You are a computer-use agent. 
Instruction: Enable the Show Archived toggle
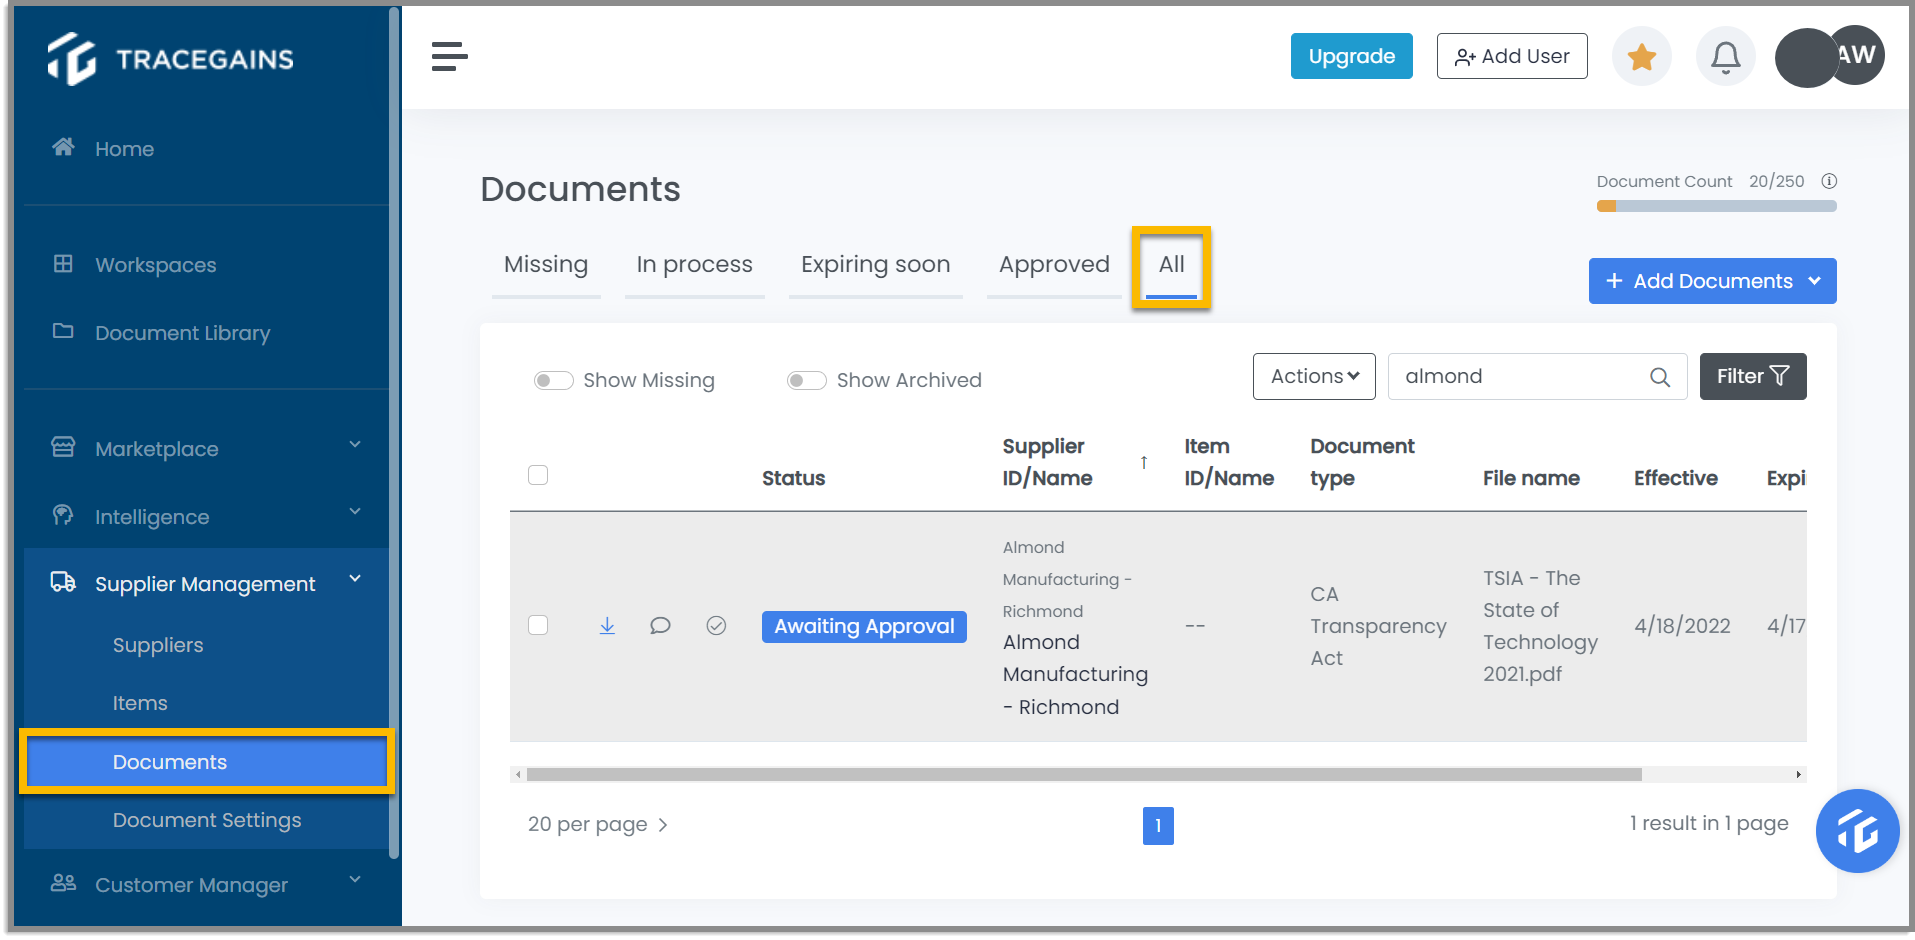pos(806,380)
